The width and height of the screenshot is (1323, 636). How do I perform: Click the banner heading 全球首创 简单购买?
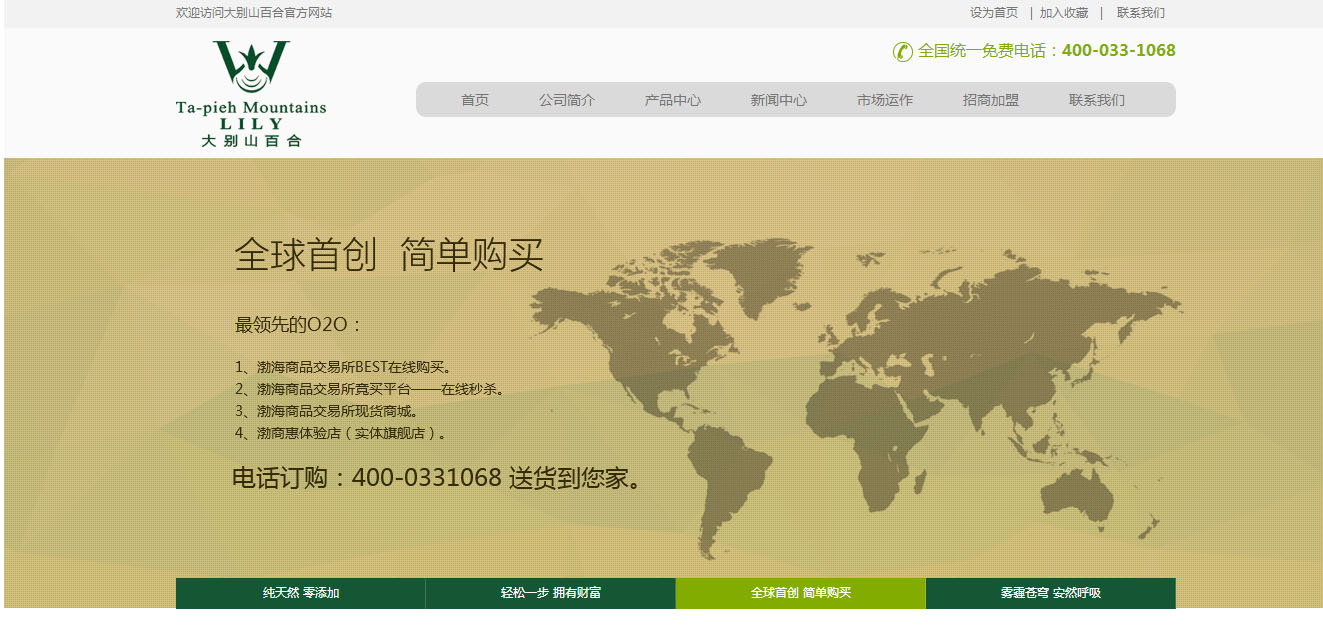click(389, 256)
